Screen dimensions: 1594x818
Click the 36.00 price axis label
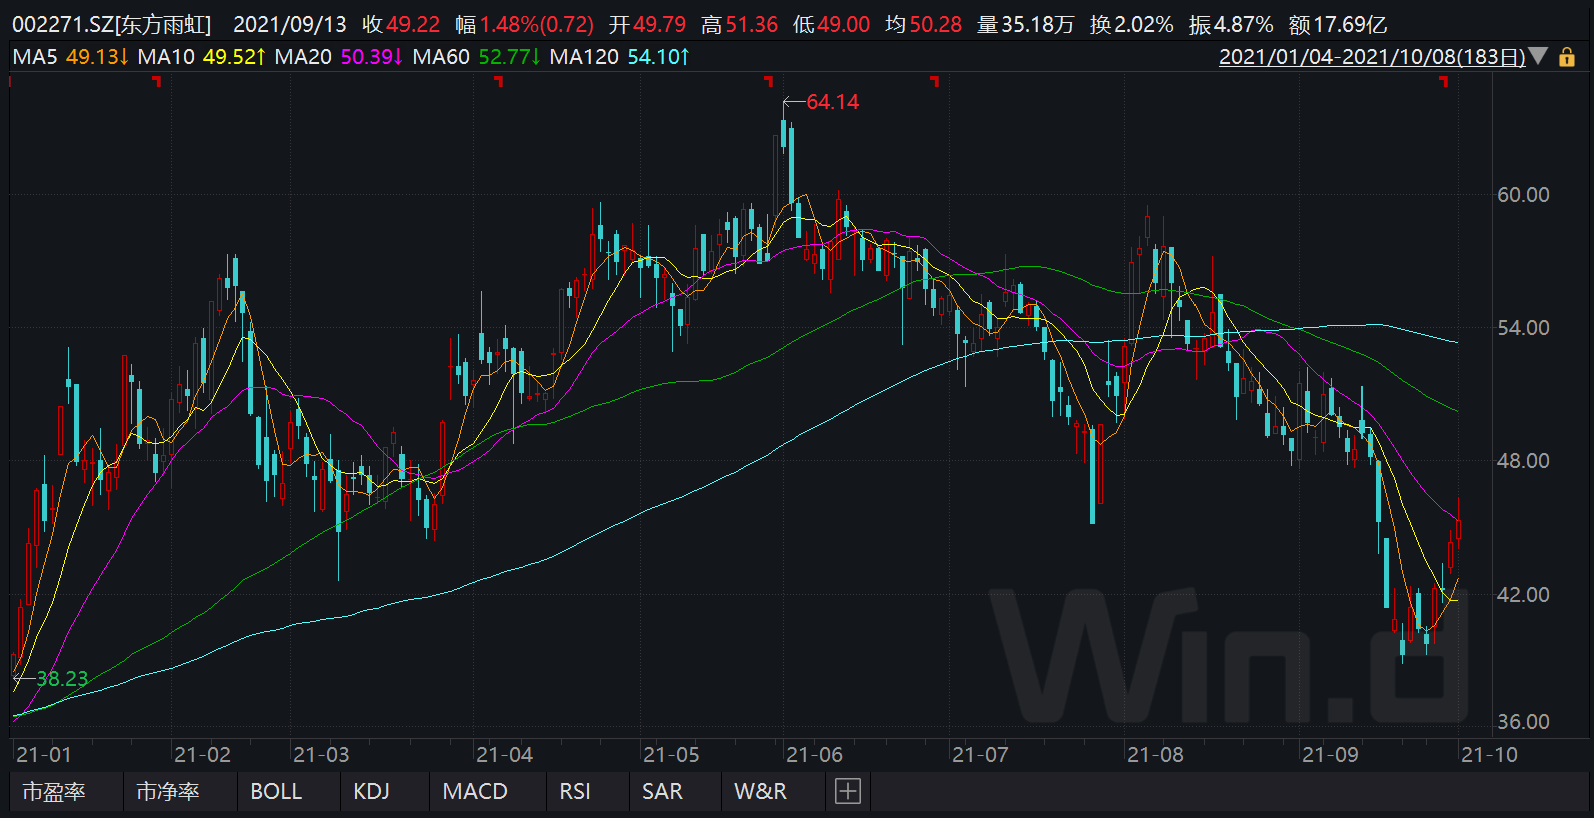click(1523, 722)
